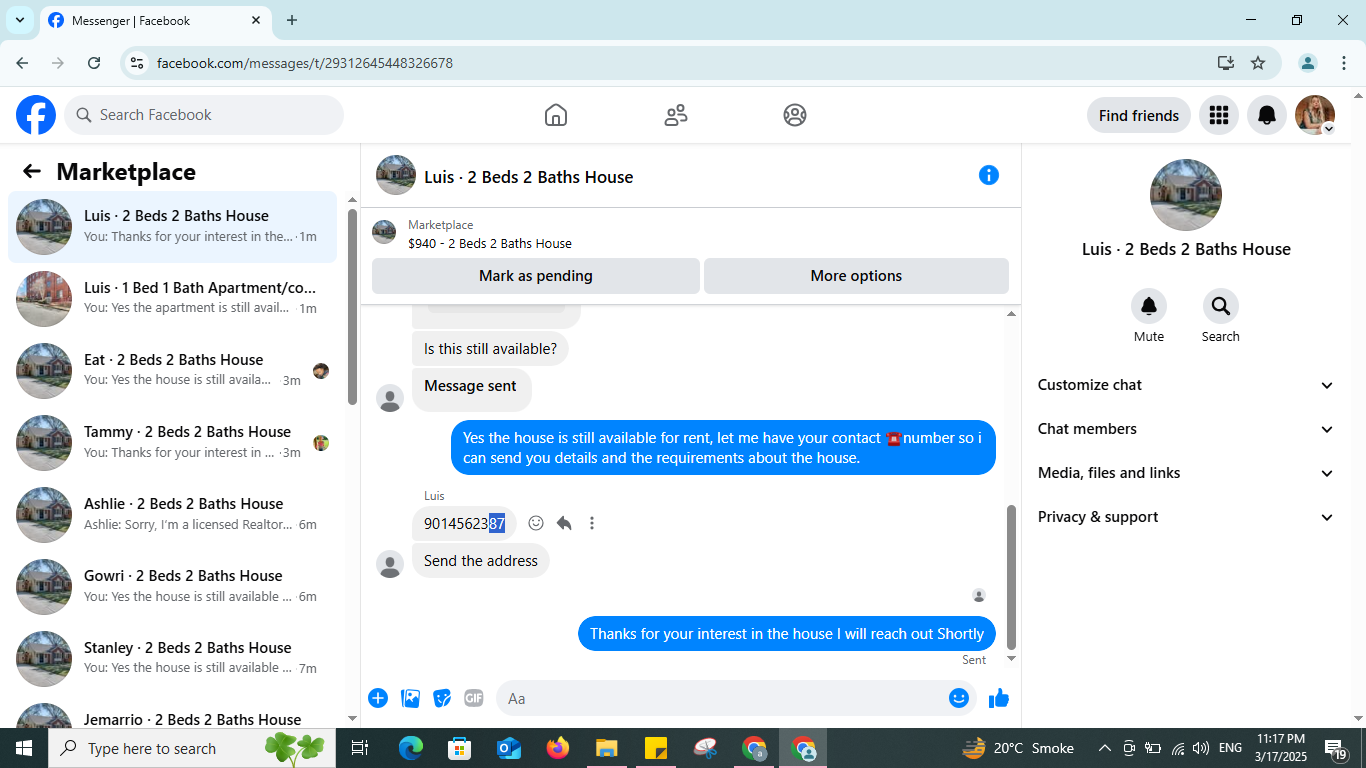The height and width of the screenshot is (768, 1366).
Task: Click the Facebook logo icon
Action: [x=36, y=115]
